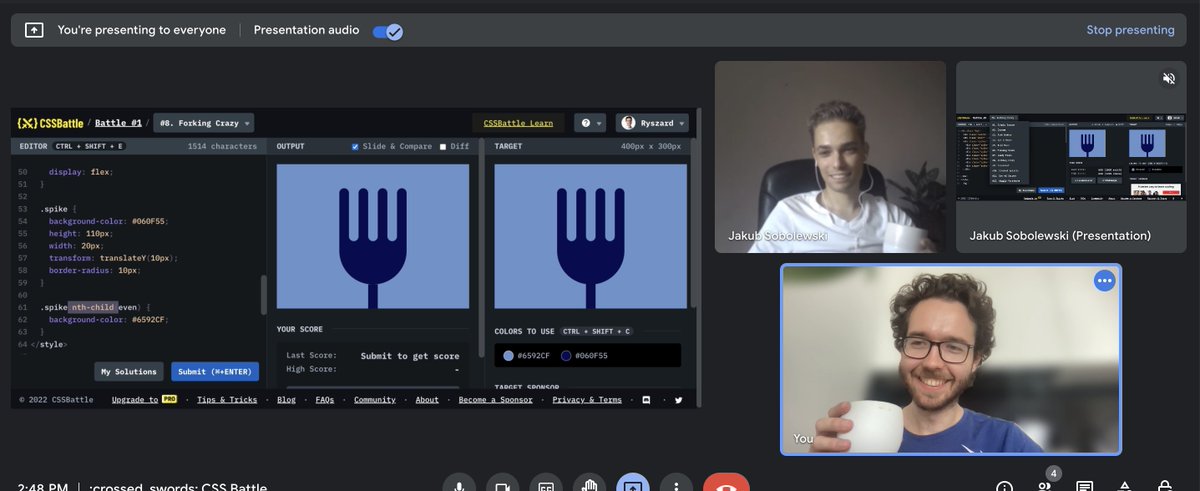
Task: Select Jakub Sobolewski's webcam video tile
Action: (x=830, y=157)
